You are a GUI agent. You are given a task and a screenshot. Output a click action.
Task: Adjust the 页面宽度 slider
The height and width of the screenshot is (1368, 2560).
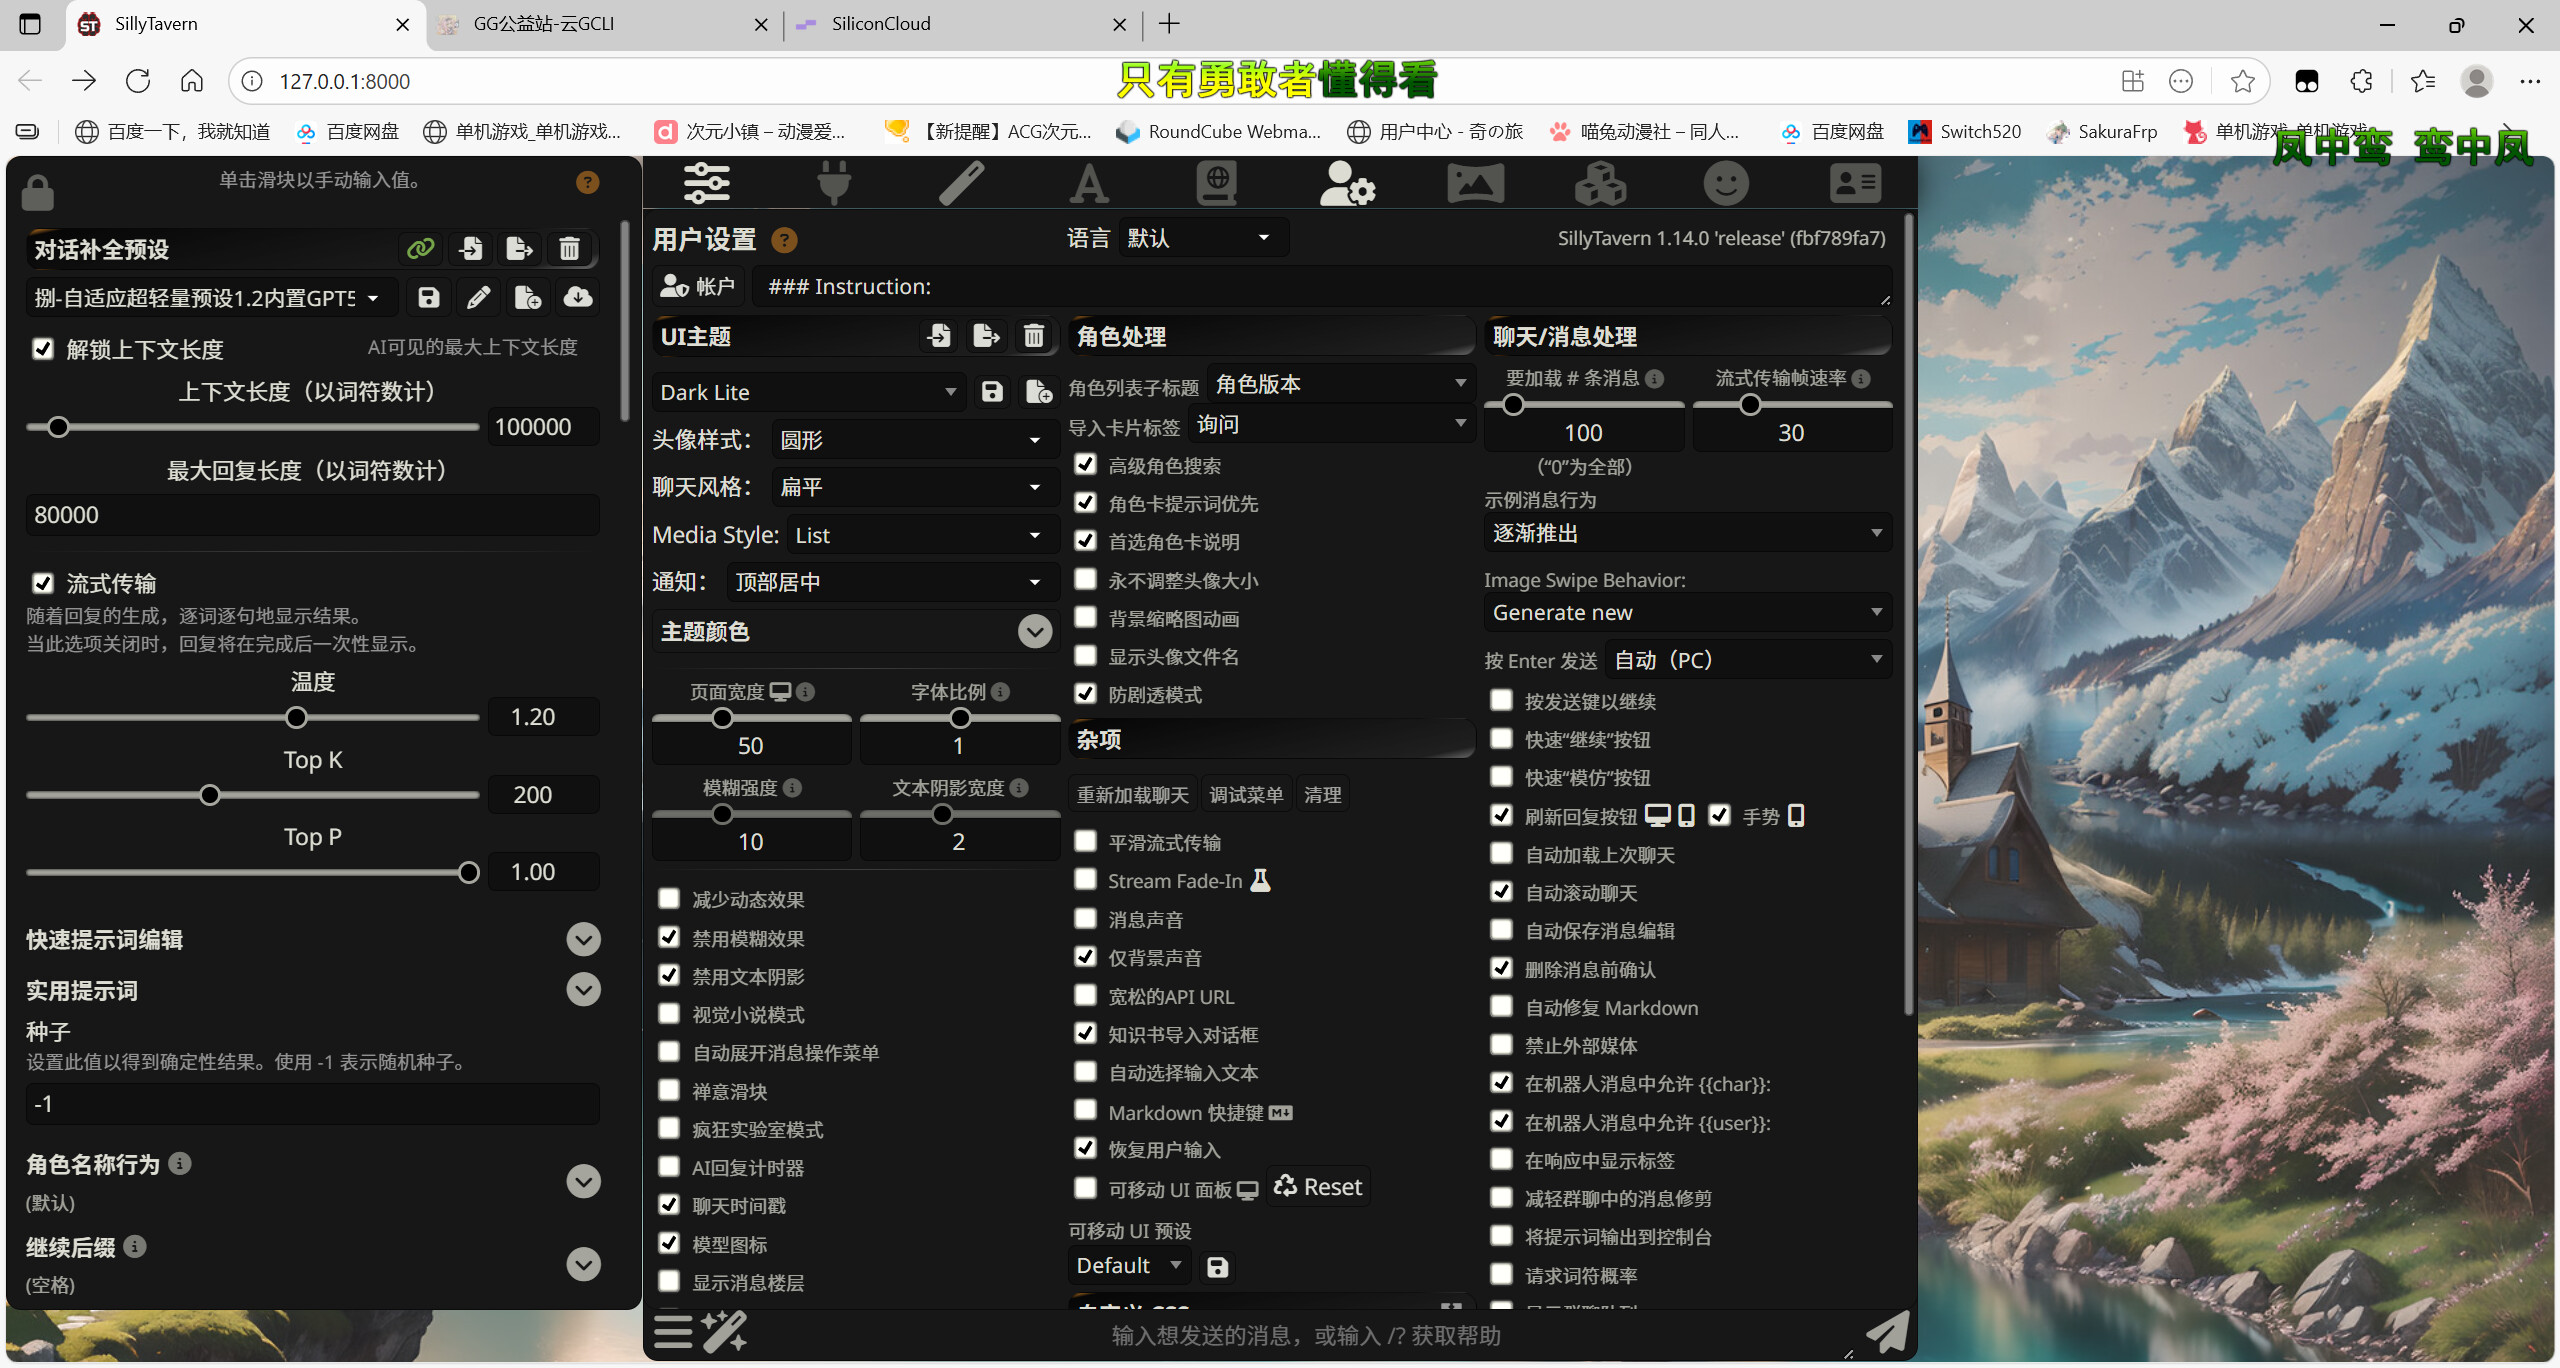751,718
